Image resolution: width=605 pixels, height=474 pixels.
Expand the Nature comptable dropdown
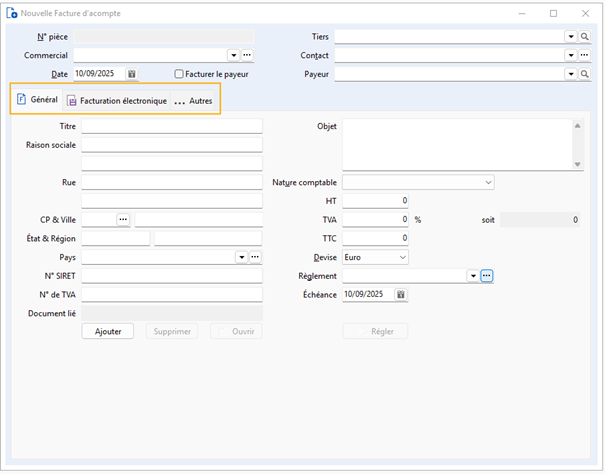click(x=488, y=183)
